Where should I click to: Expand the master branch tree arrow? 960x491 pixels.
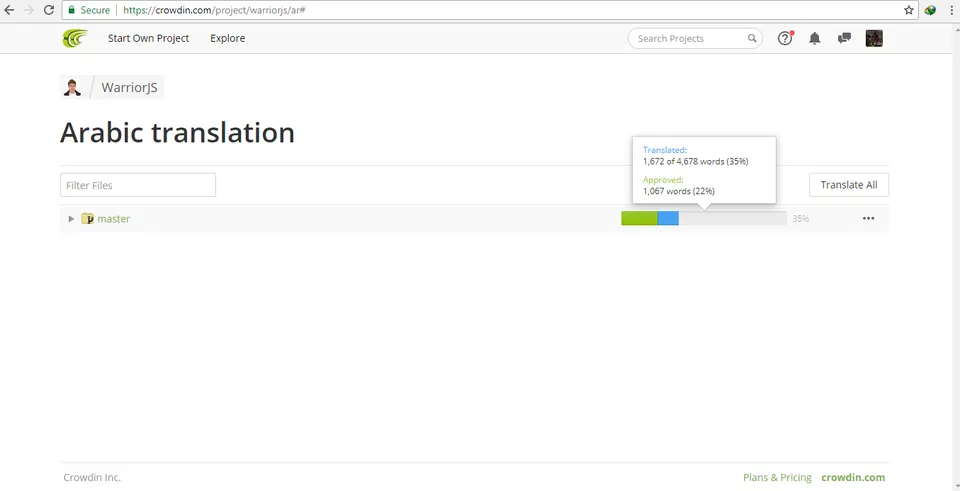tap(71, 219)
